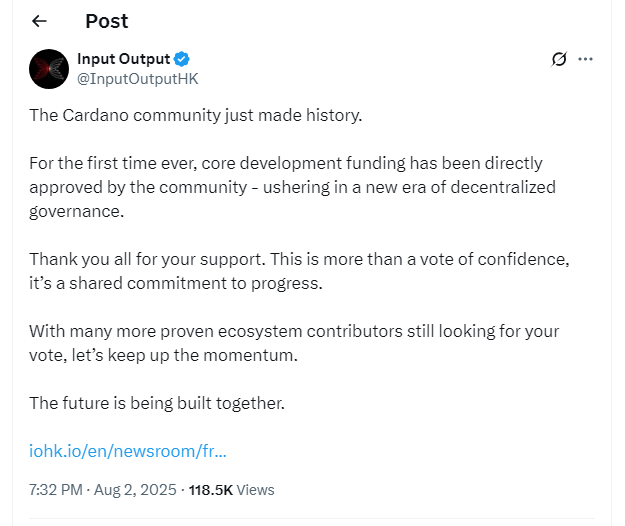Image resolution: width=625 pixels, height=526 pixels.
Task: Open the post's More options ellipsis
Action: (x=587, y=59)
